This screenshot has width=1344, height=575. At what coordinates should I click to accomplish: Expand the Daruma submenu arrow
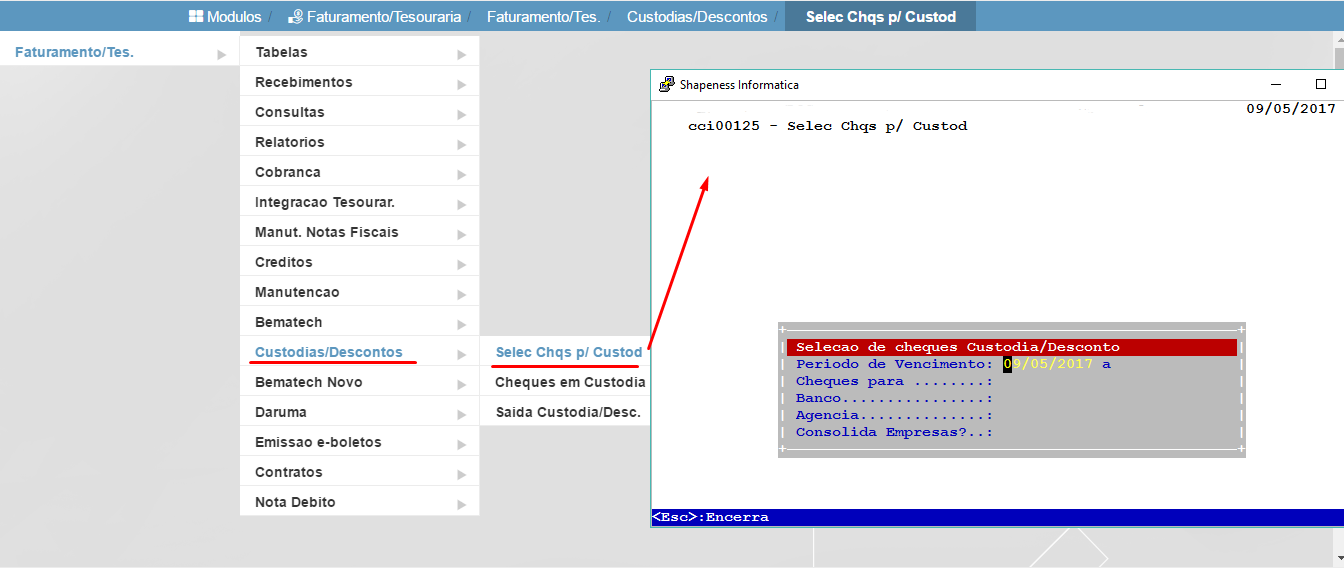point(462,414)
